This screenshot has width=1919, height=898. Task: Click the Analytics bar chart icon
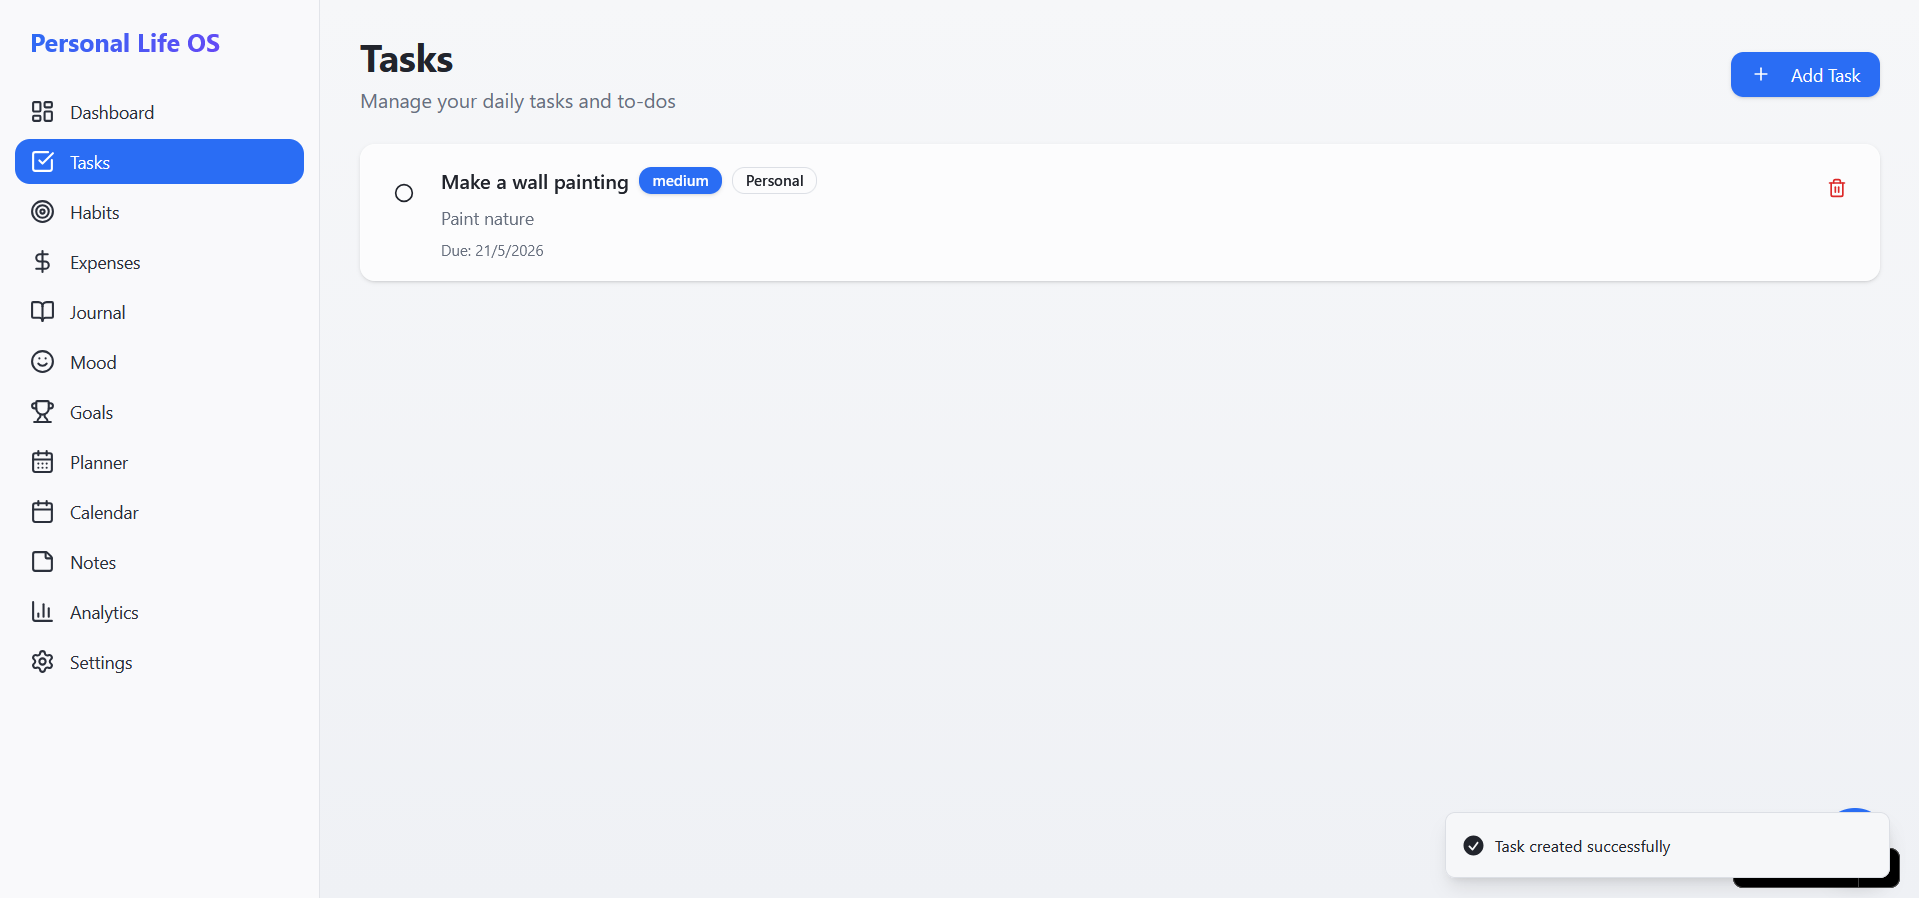pyautogui.click(x=42, y=611)
